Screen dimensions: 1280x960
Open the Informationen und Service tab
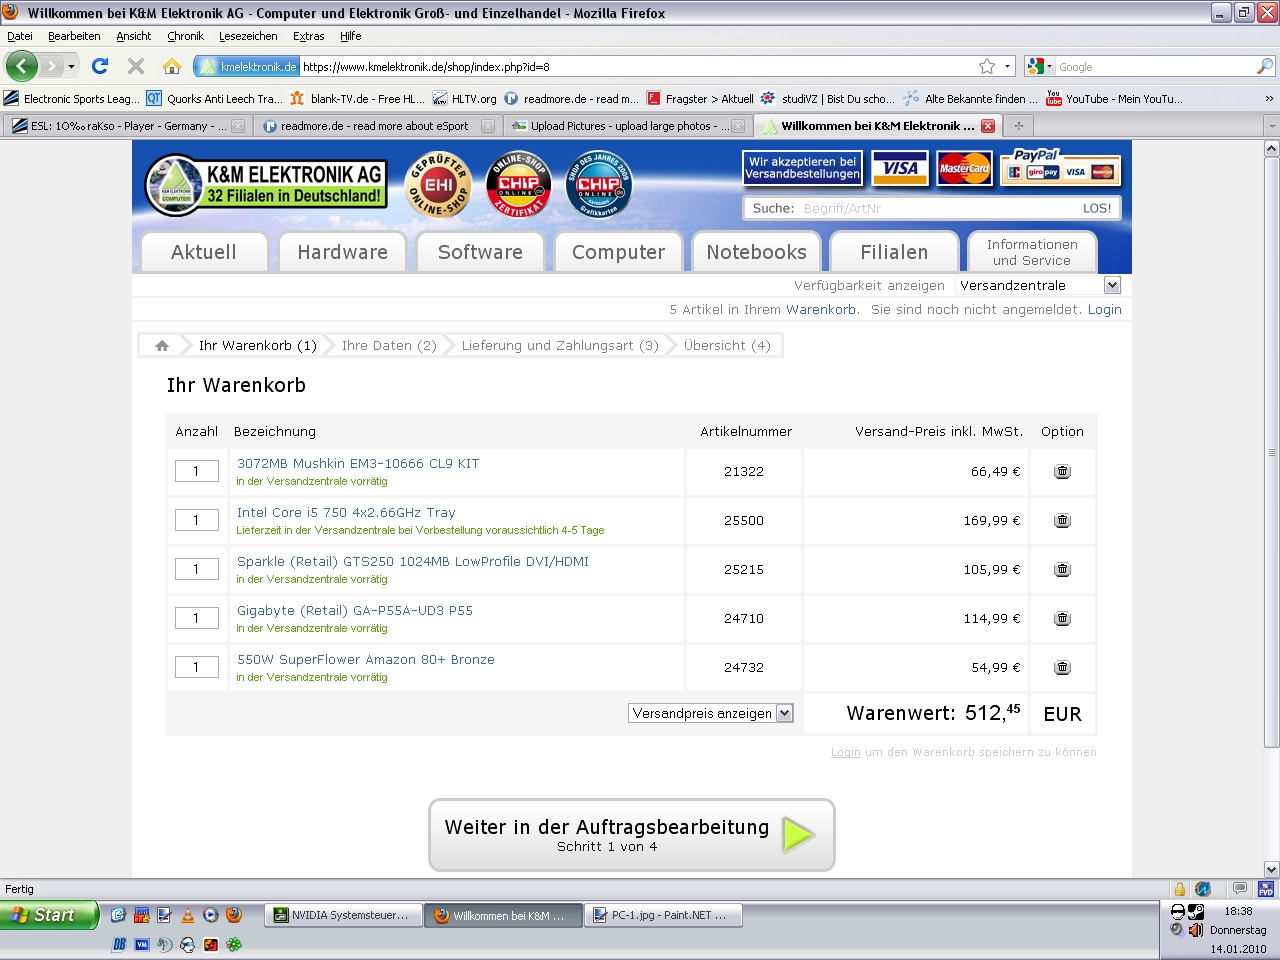(x=1032, y=252)
